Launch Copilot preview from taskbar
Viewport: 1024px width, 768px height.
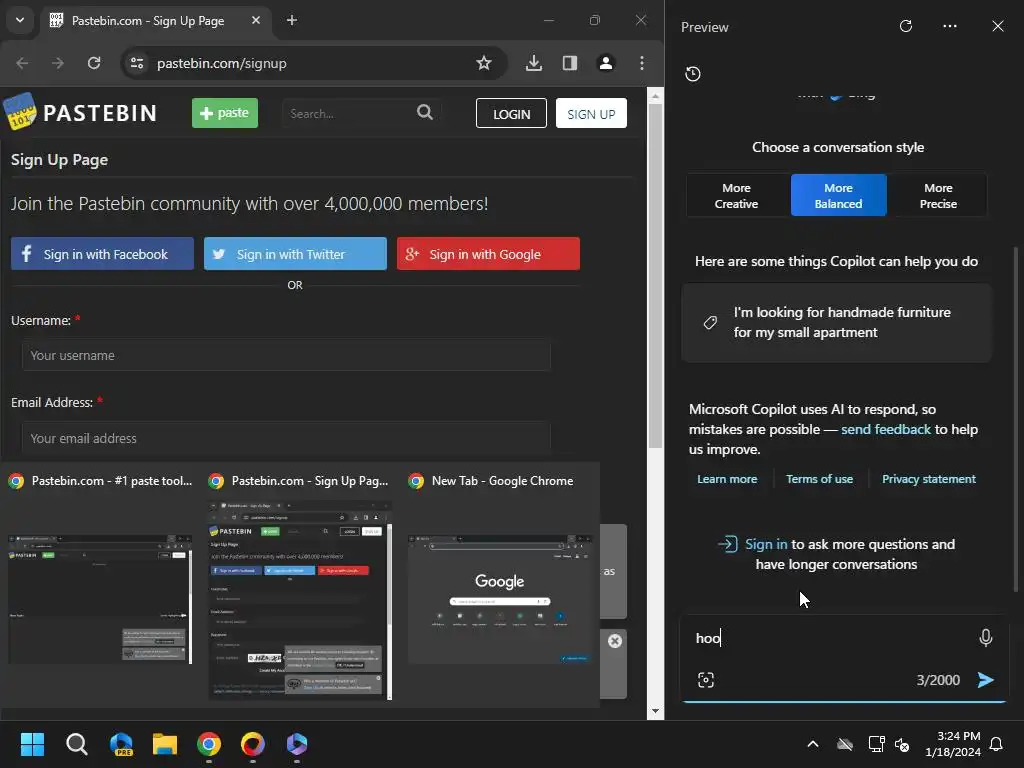point(121,744)
